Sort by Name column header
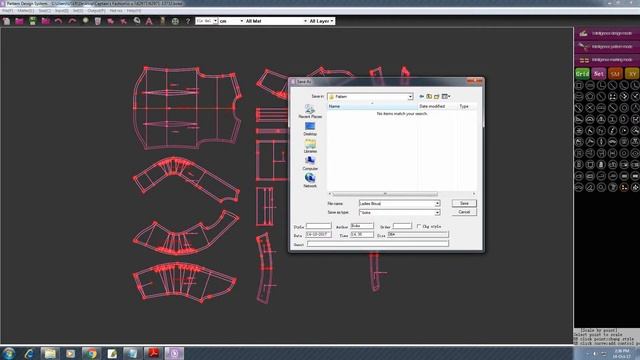Screen dimensions: 640x360 tap(372, 106)
